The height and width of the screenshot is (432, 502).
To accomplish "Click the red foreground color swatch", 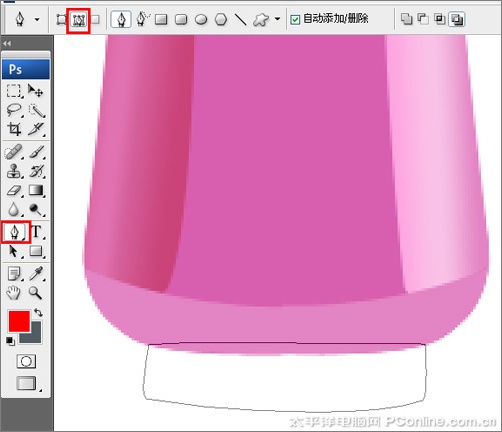I will (19, 321).
